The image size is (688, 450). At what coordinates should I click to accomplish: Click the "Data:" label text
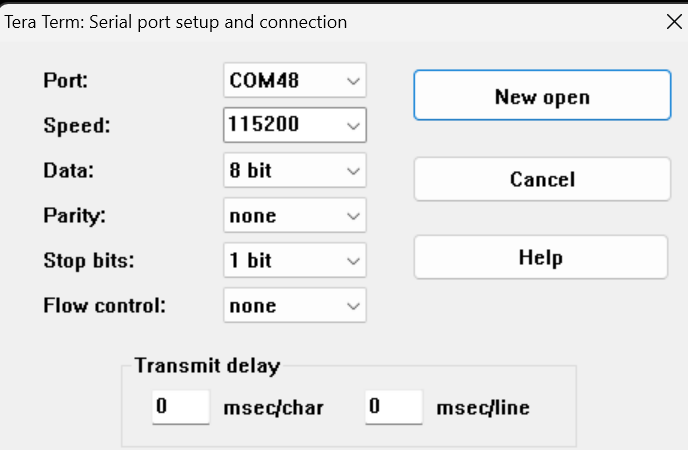(x=68, y=171)
